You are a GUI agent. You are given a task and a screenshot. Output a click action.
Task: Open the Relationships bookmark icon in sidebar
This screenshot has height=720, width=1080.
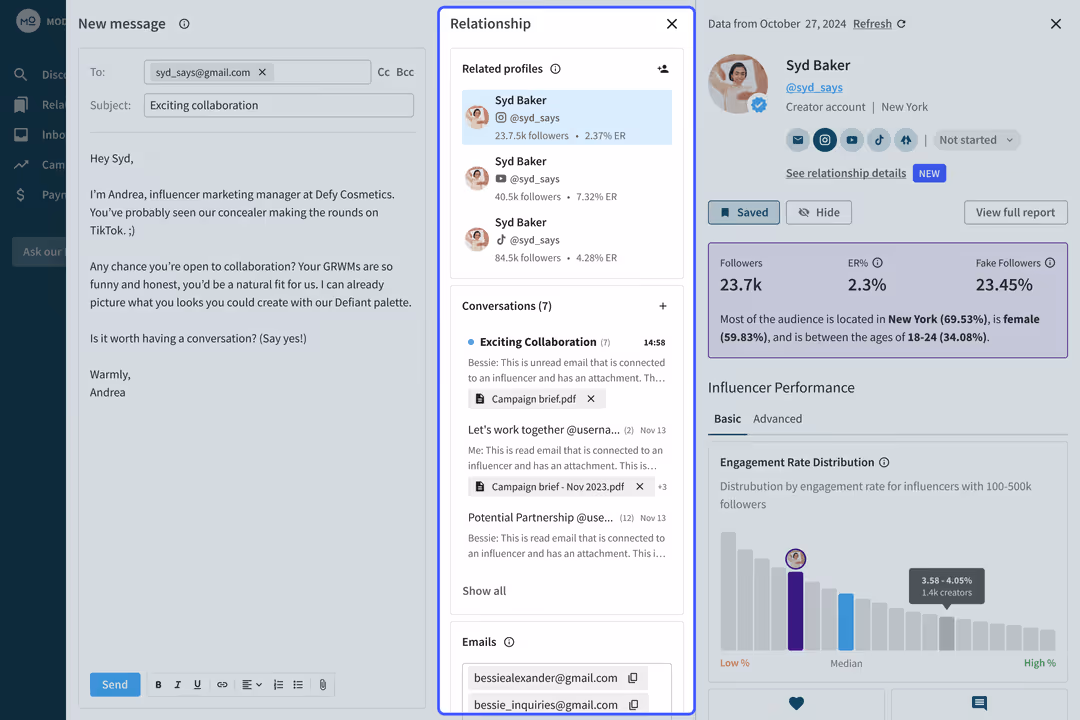(21, 105)
